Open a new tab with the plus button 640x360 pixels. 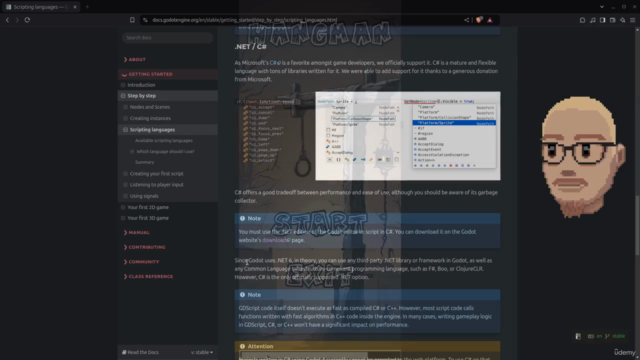pos(87,7)
